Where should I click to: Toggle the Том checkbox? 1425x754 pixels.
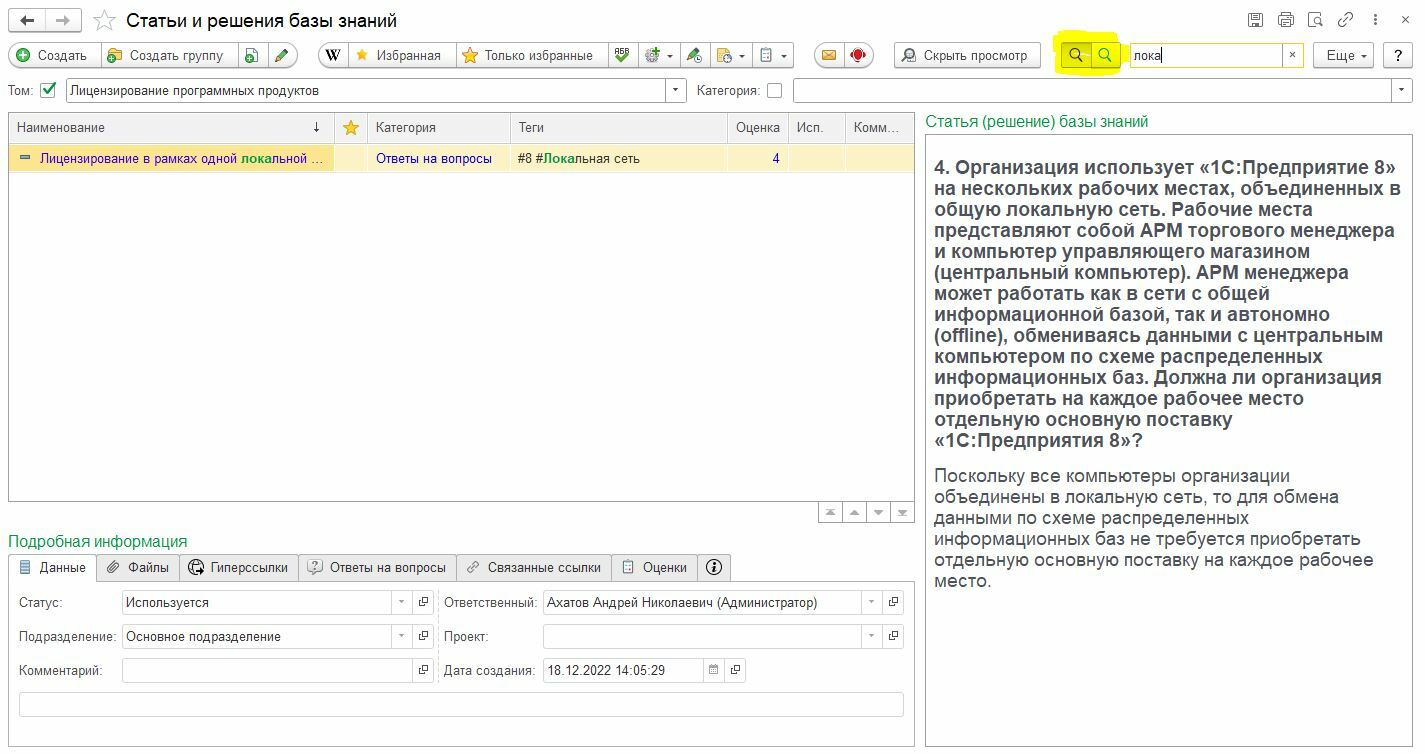(x=48, y=90)
